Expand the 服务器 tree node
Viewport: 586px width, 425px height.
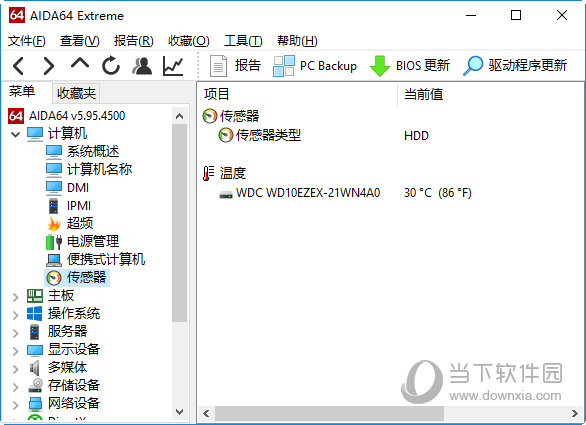(15, 333)
